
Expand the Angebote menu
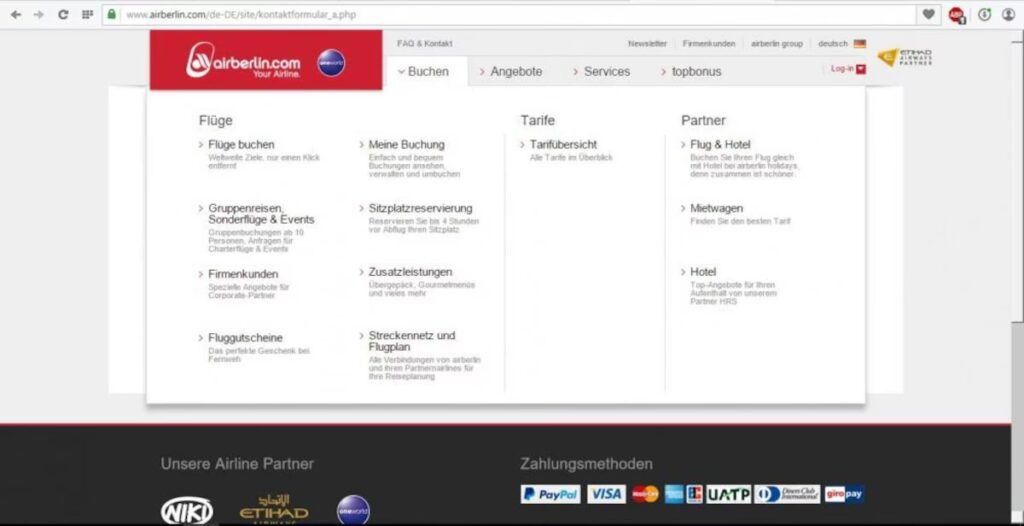point(512,72)
